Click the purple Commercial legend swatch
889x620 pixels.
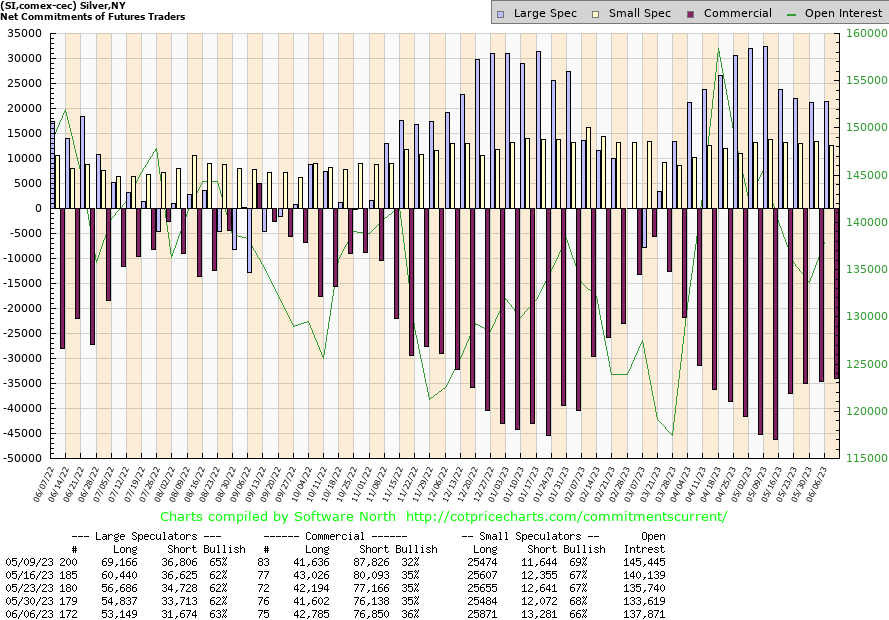click(x=691, y=13)
